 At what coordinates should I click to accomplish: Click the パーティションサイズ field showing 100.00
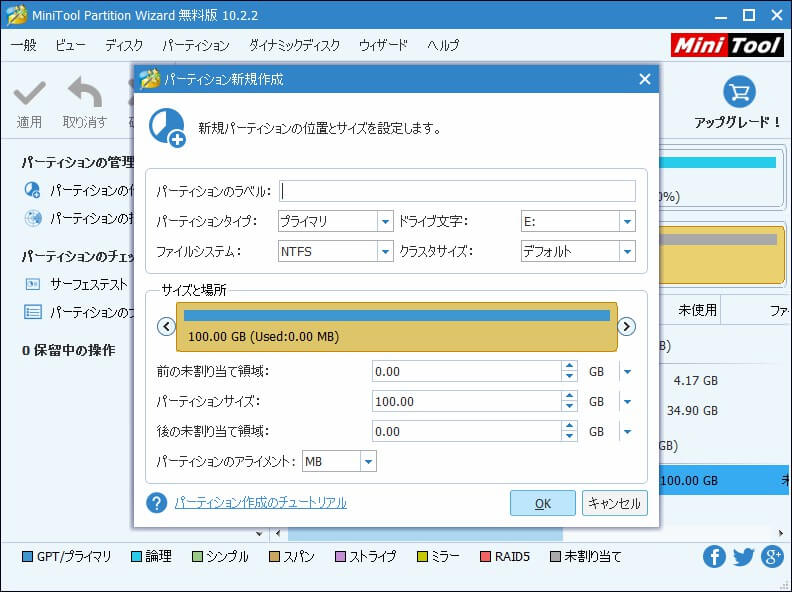coord(466,402)
